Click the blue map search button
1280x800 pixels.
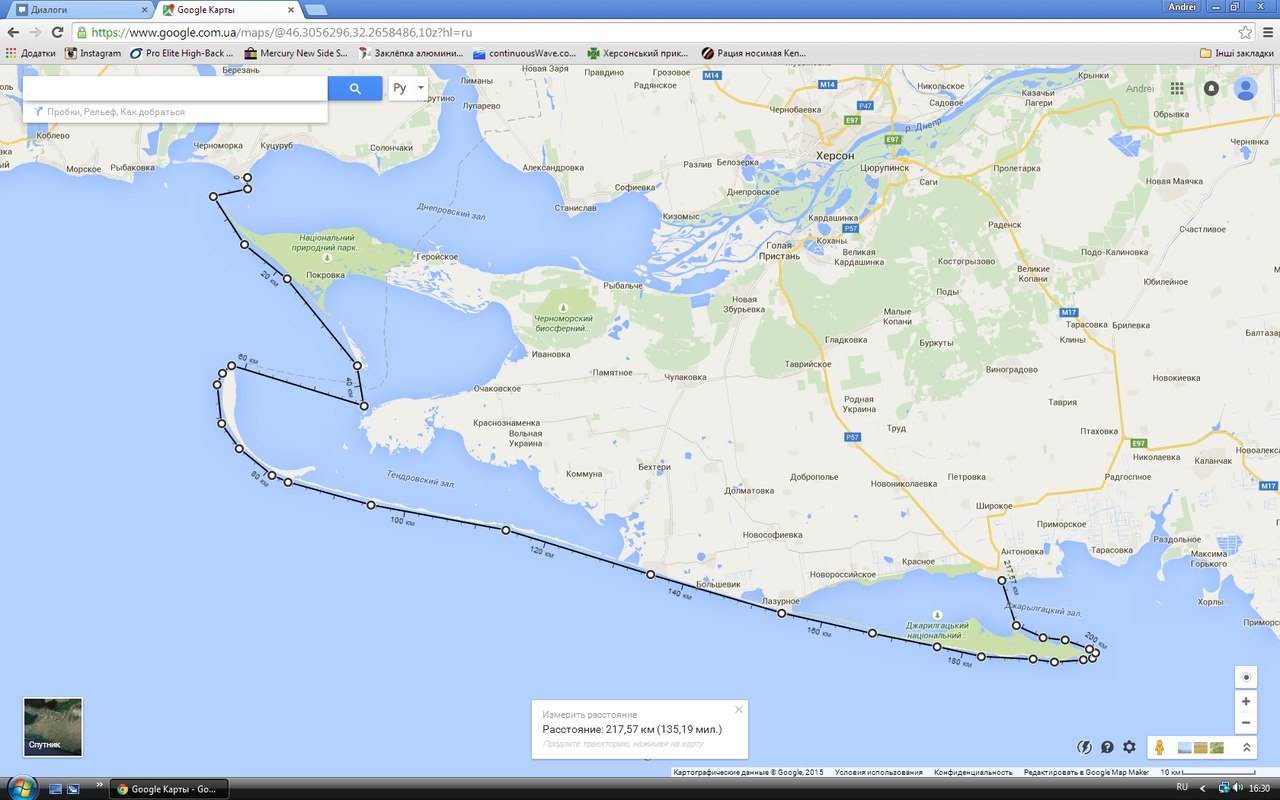click(x=355, y=88)
